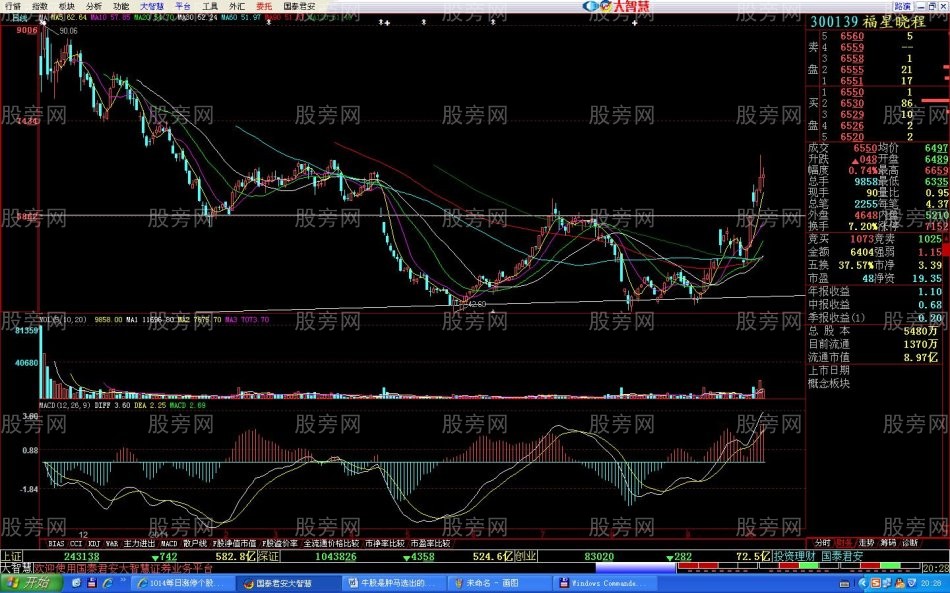Click the 年报收益 row in info panel

[x=876, y=291]
